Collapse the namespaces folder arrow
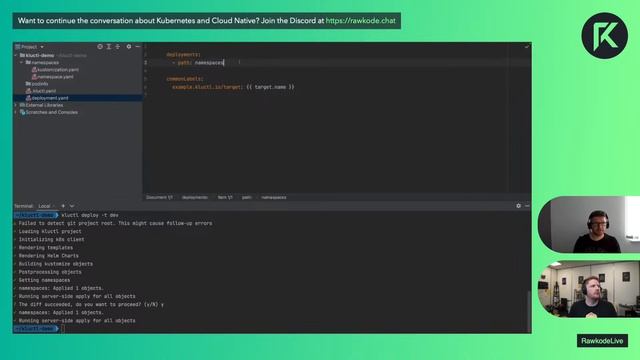 (22, 62)
